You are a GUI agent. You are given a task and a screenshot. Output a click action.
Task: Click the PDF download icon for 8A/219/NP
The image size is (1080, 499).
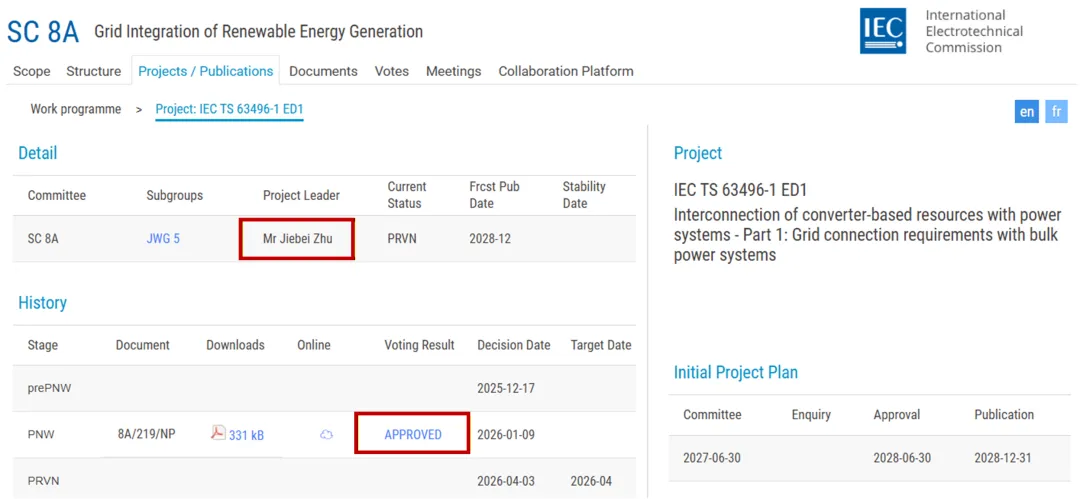pyautogui.click(x=218, y=433)
